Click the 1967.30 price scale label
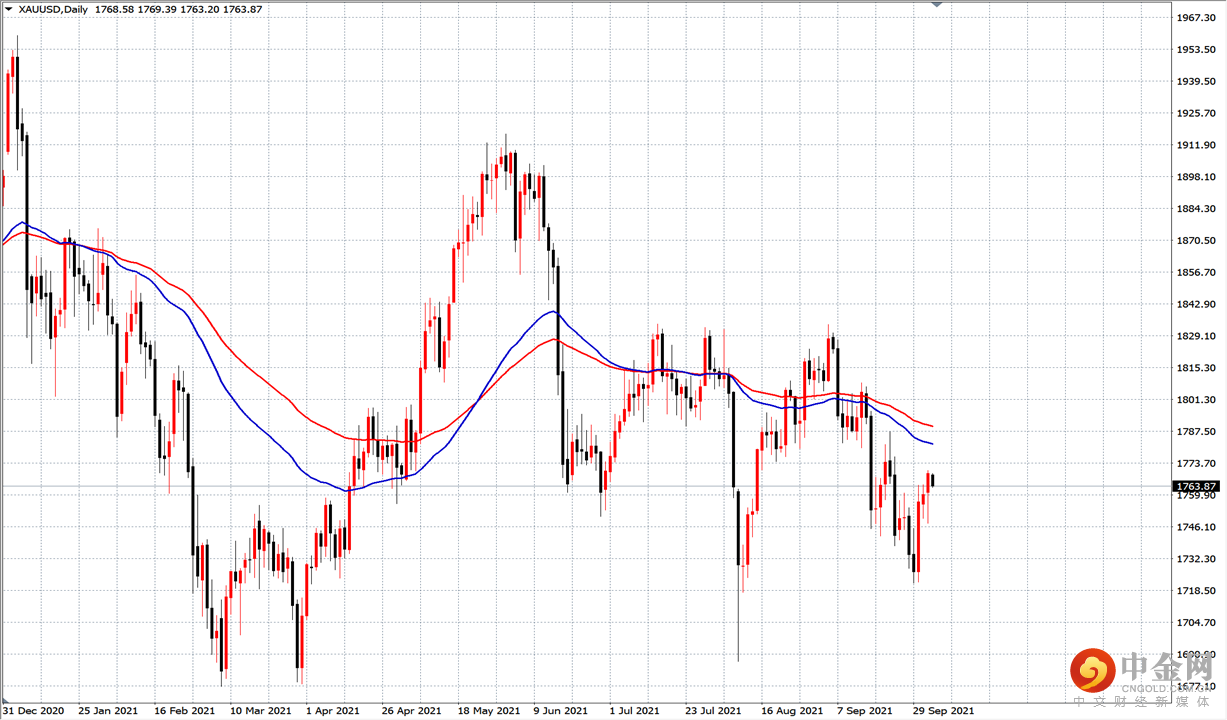Viewport: 1227px width, 720px height. pyautogui.click(x=1196, y=17)
